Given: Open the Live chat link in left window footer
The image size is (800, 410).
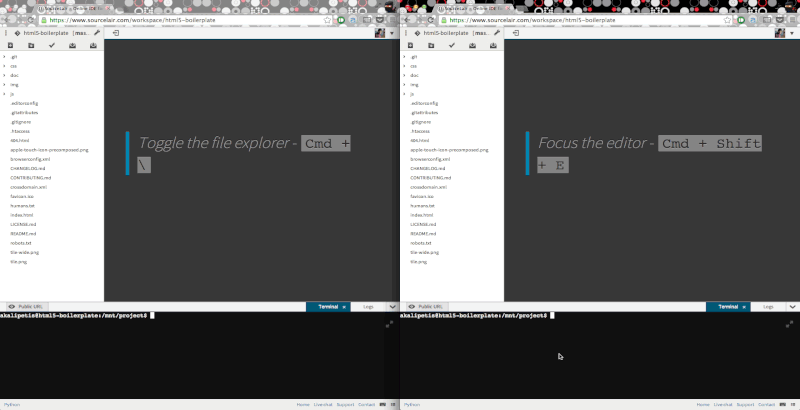Looking at the screenshot, I should 323,404.
